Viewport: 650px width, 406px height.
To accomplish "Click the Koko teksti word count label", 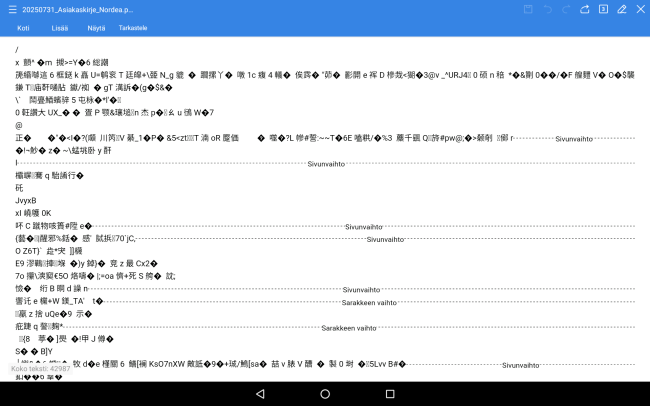I will (x=40, y=369).
